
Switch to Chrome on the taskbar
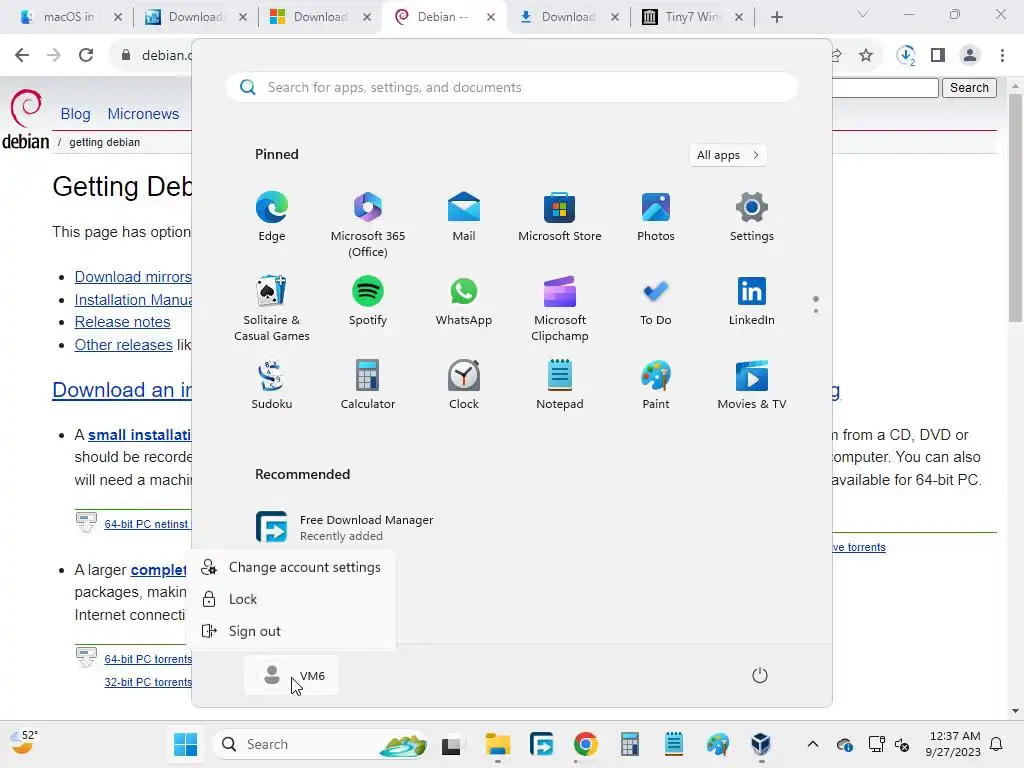tap(586, 744)
